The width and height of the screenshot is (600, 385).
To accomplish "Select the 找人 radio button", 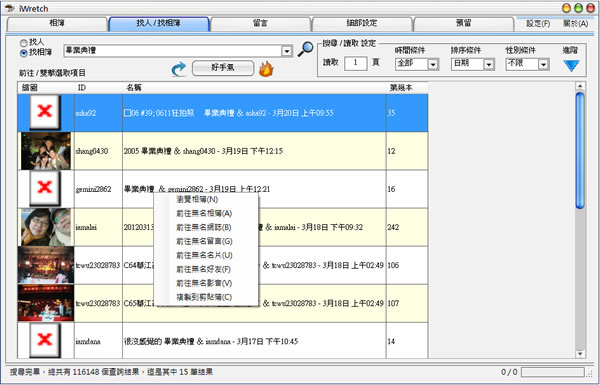I will point(24,43).
